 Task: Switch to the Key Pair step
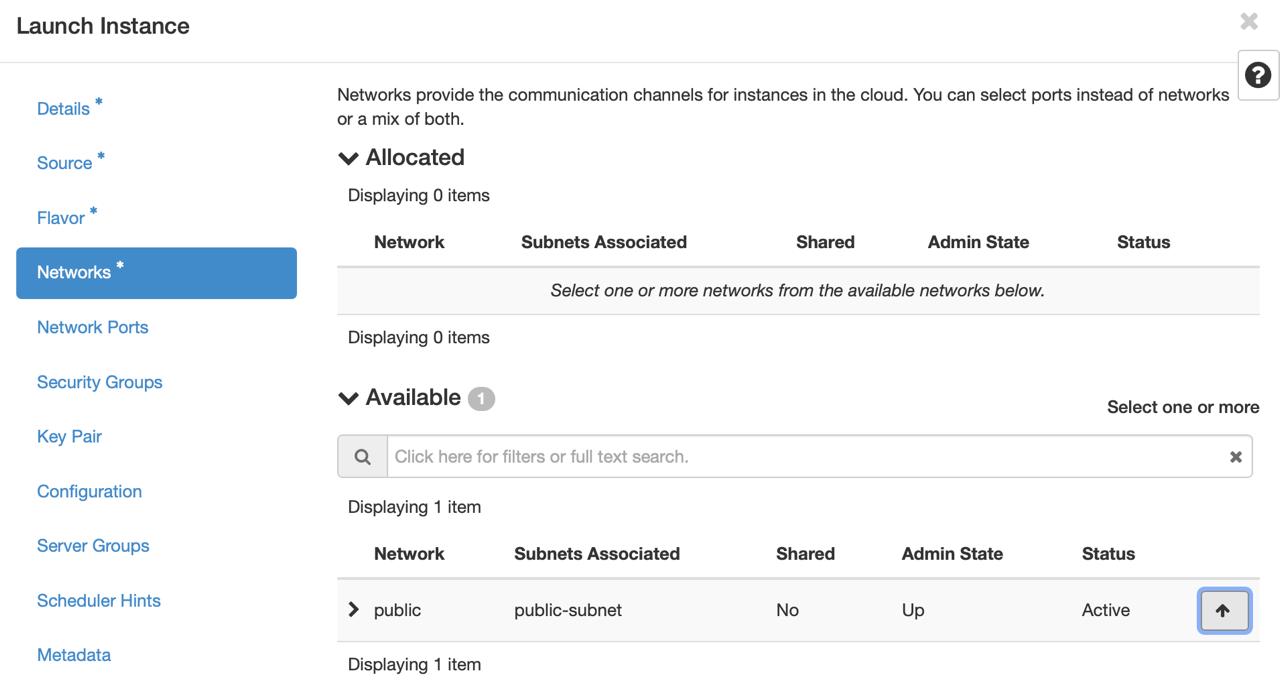[x=68, y=436]
